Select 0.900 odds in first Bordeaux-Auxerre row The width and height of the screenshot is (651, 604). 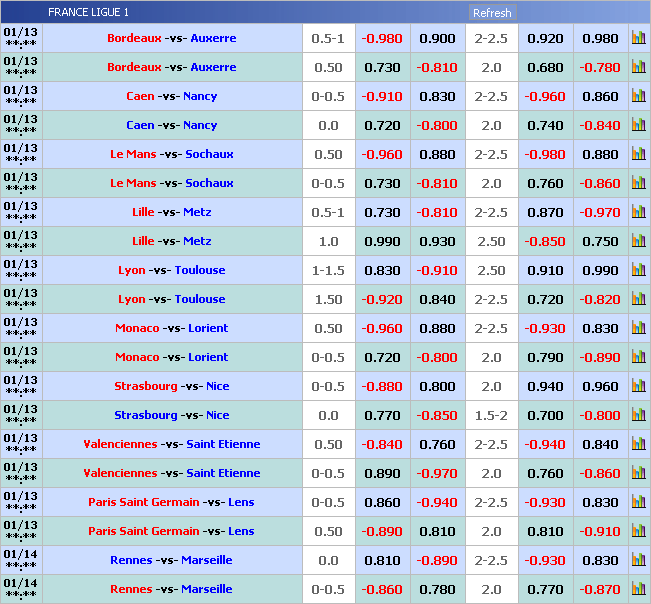[x=437, y=38]
